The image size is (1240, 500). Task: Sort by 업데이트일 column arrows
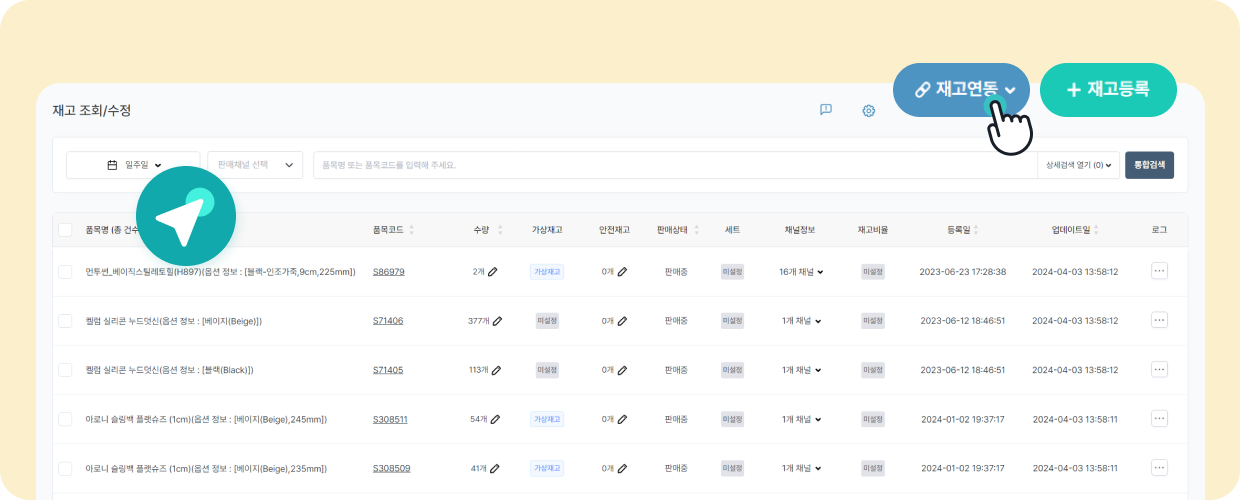1096,230
